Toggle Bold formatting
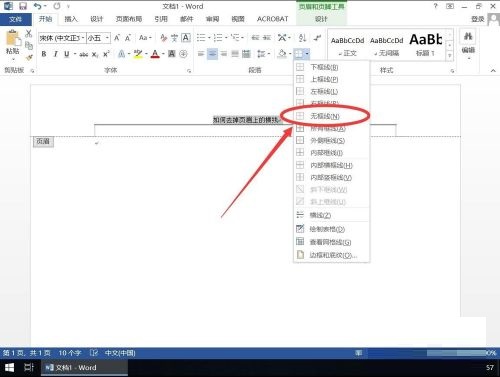The height and width of the screenshot is (377, 500). coord(44,54)
